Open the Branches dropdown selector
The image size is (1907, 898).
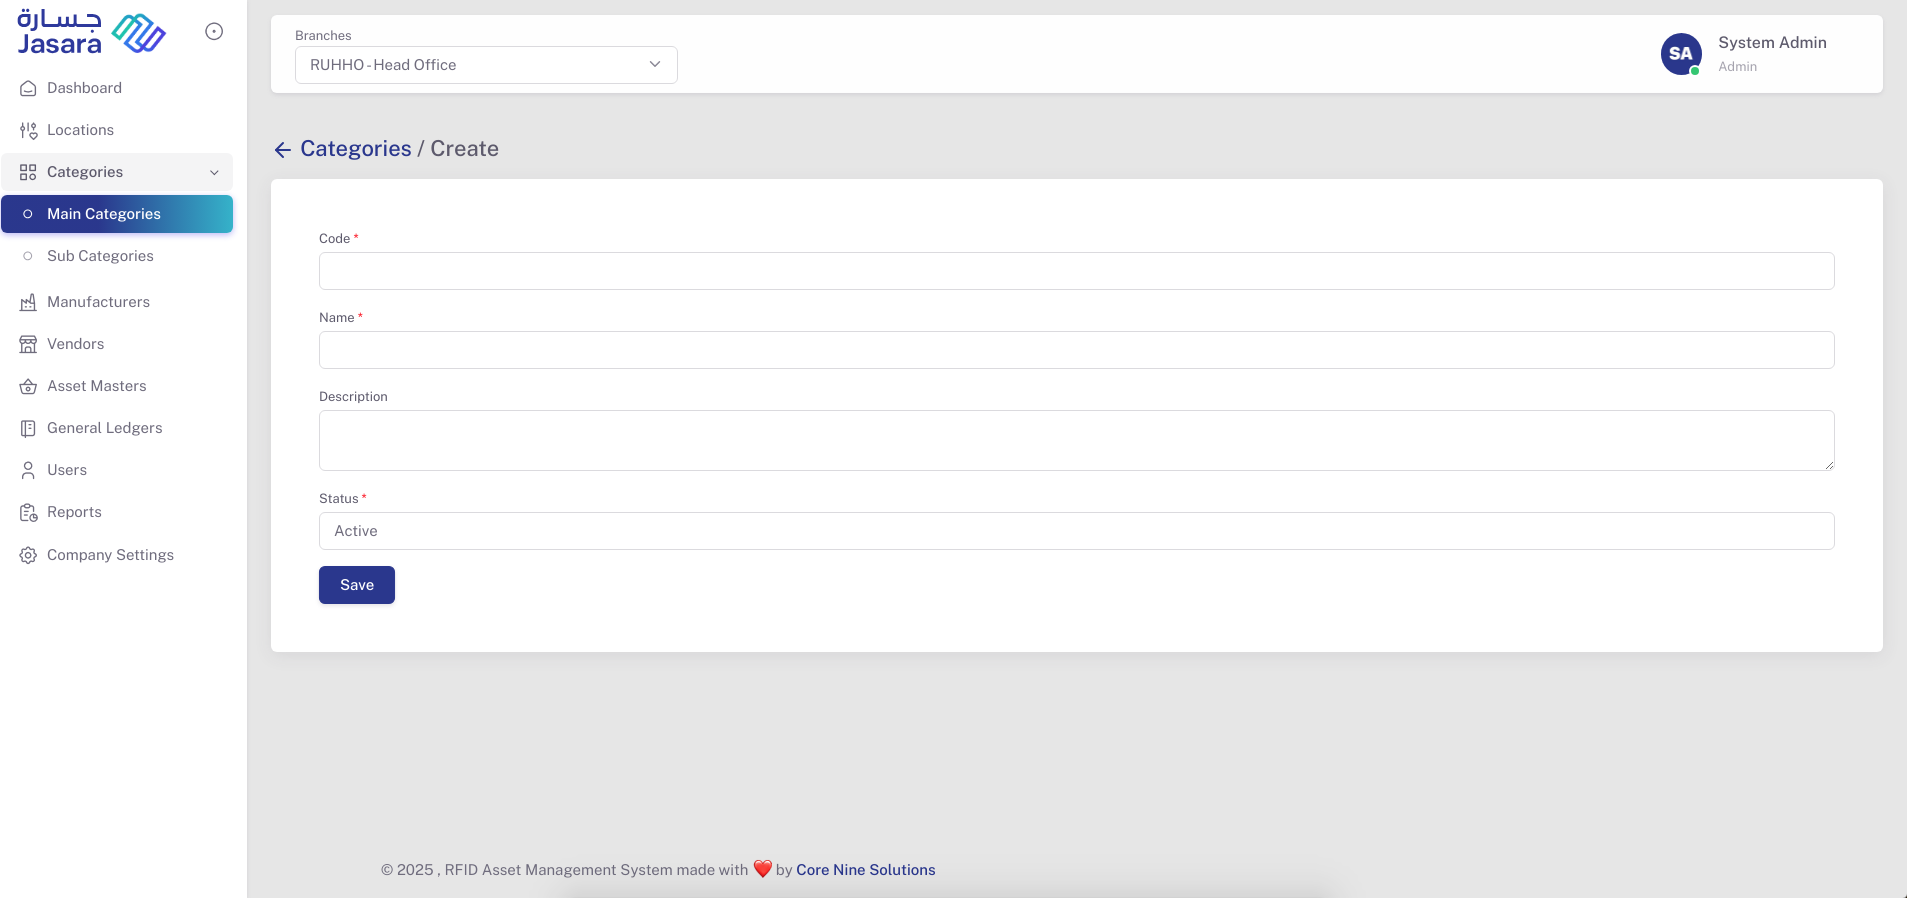(x=486, y=65)
